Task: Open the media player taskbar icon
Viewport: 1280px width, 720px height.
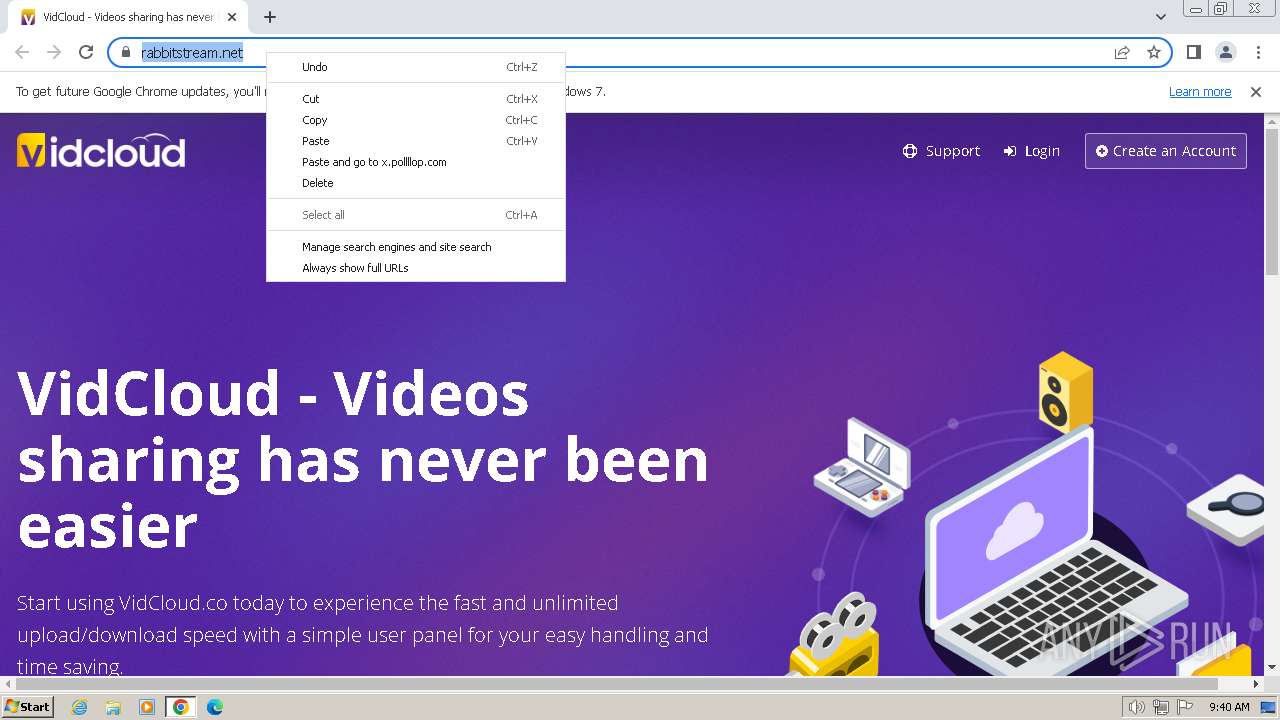Action: [147, 707]
